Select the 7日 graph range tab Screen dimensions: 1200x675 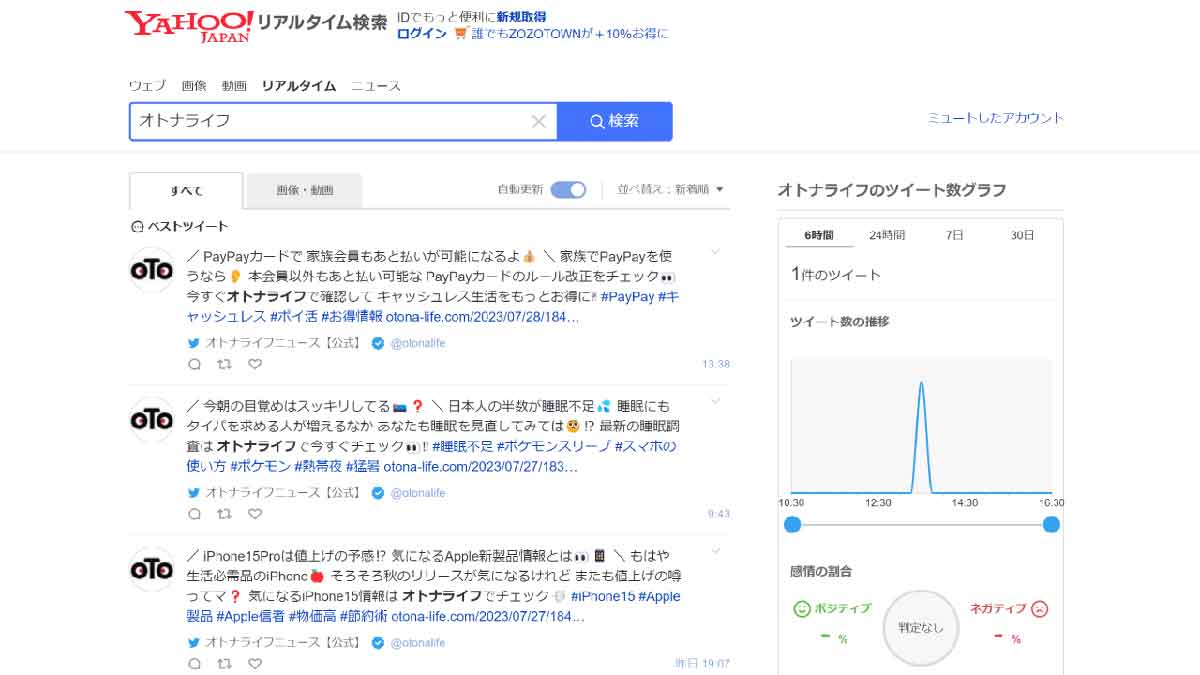[955, 235]
